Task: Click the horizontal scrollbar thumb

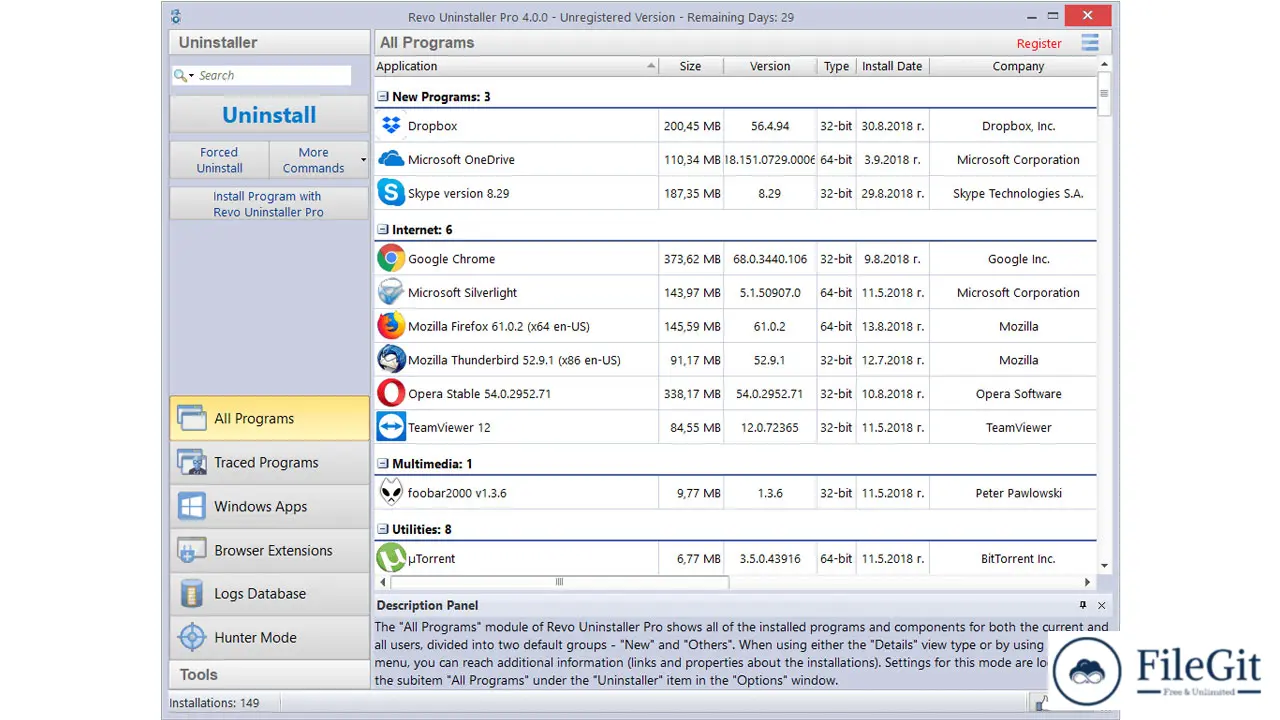Action: [560, 582]
